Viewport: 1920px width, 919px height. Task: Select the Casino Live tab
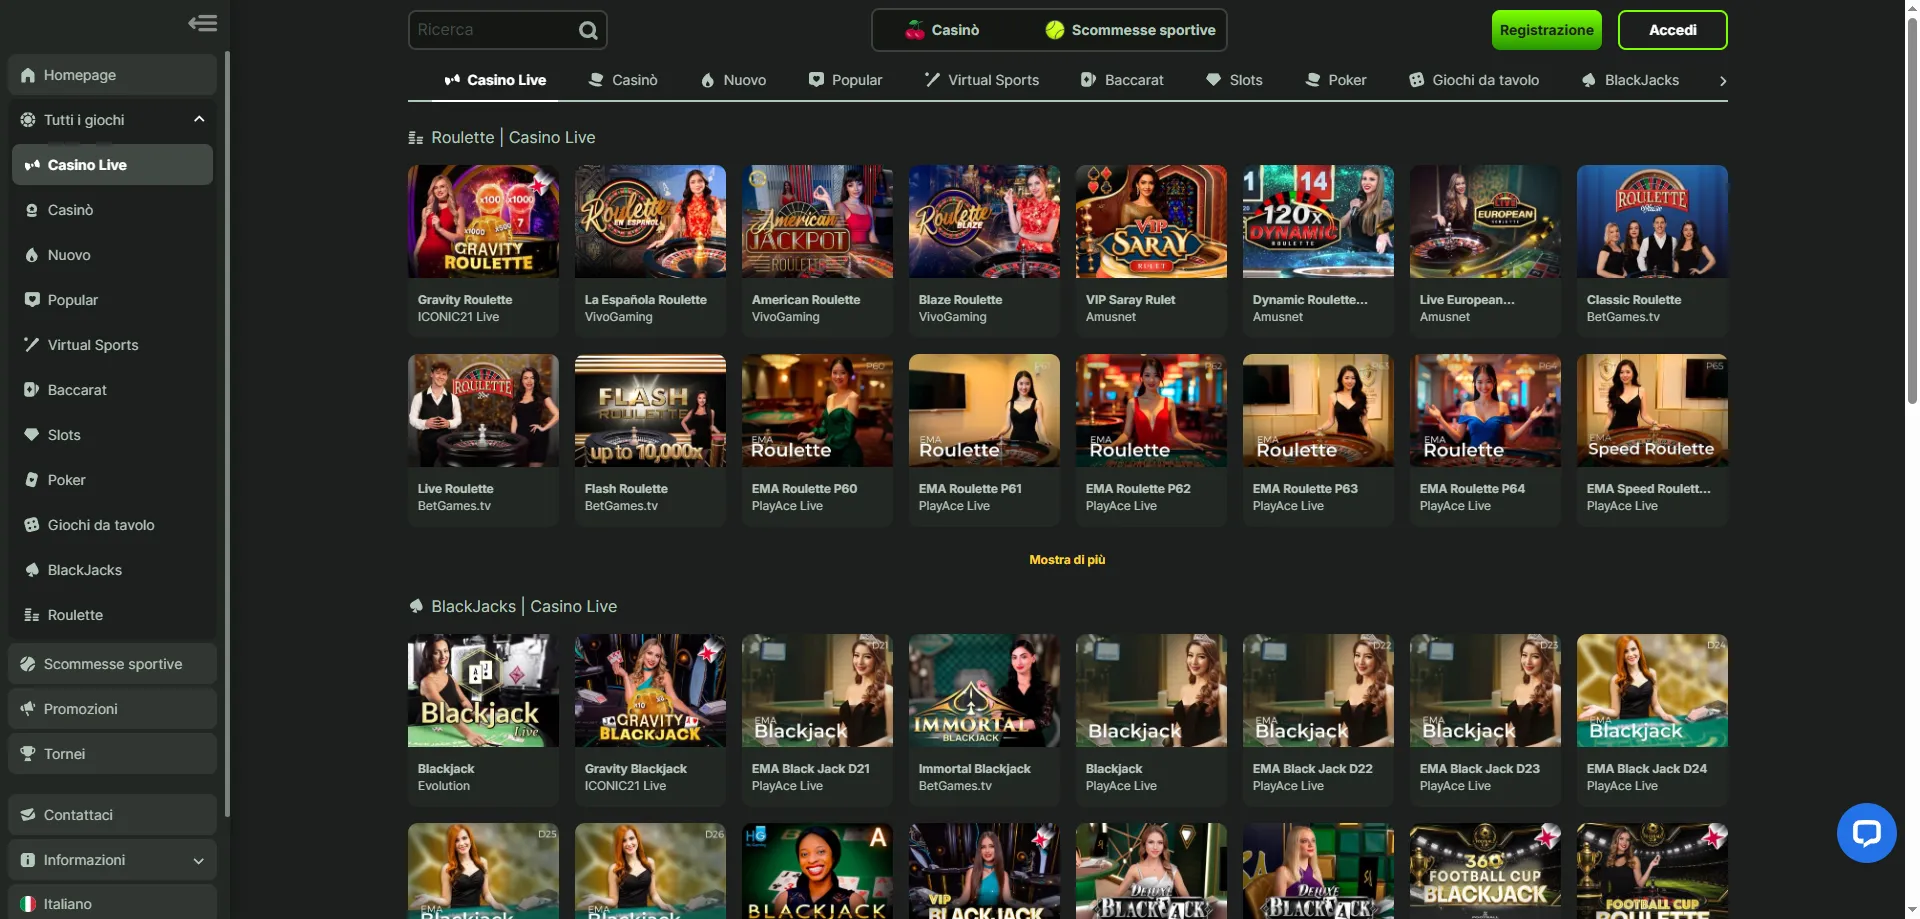pyautogui.click(x=496, y=80)
